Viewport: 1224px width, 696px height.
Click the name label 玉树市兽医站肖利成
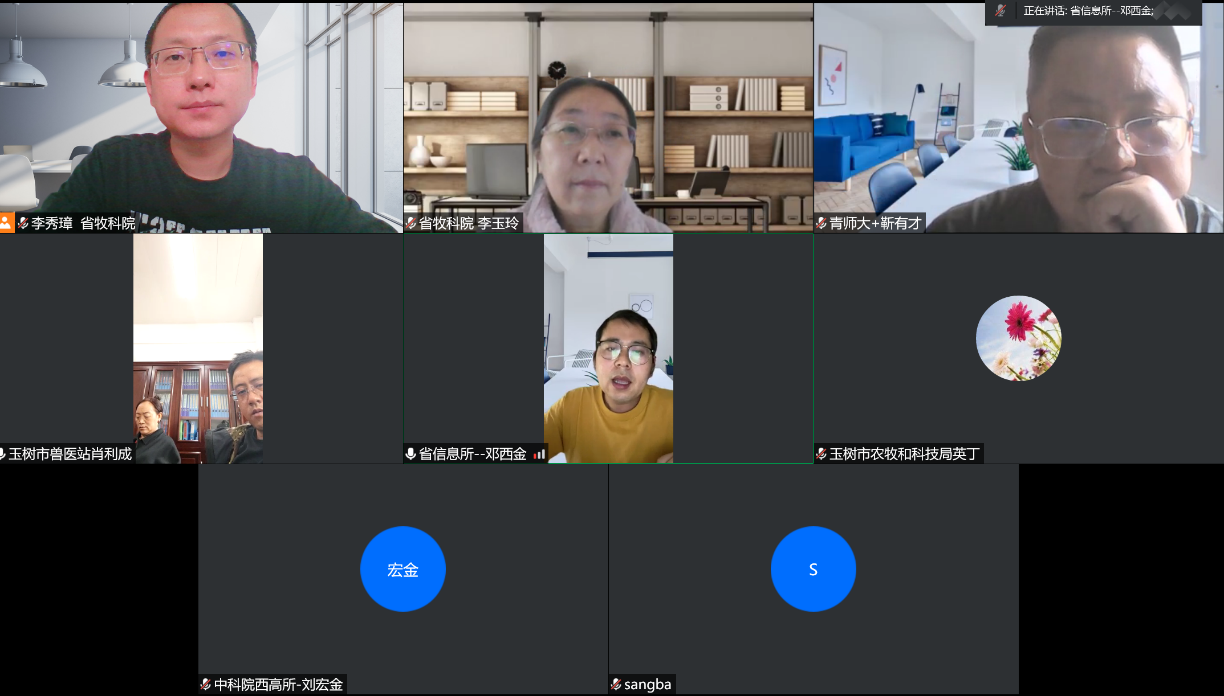[70, 454]
